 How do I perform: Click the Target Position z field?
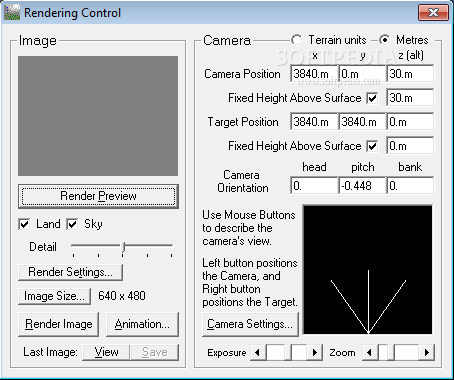coord(410,122)
